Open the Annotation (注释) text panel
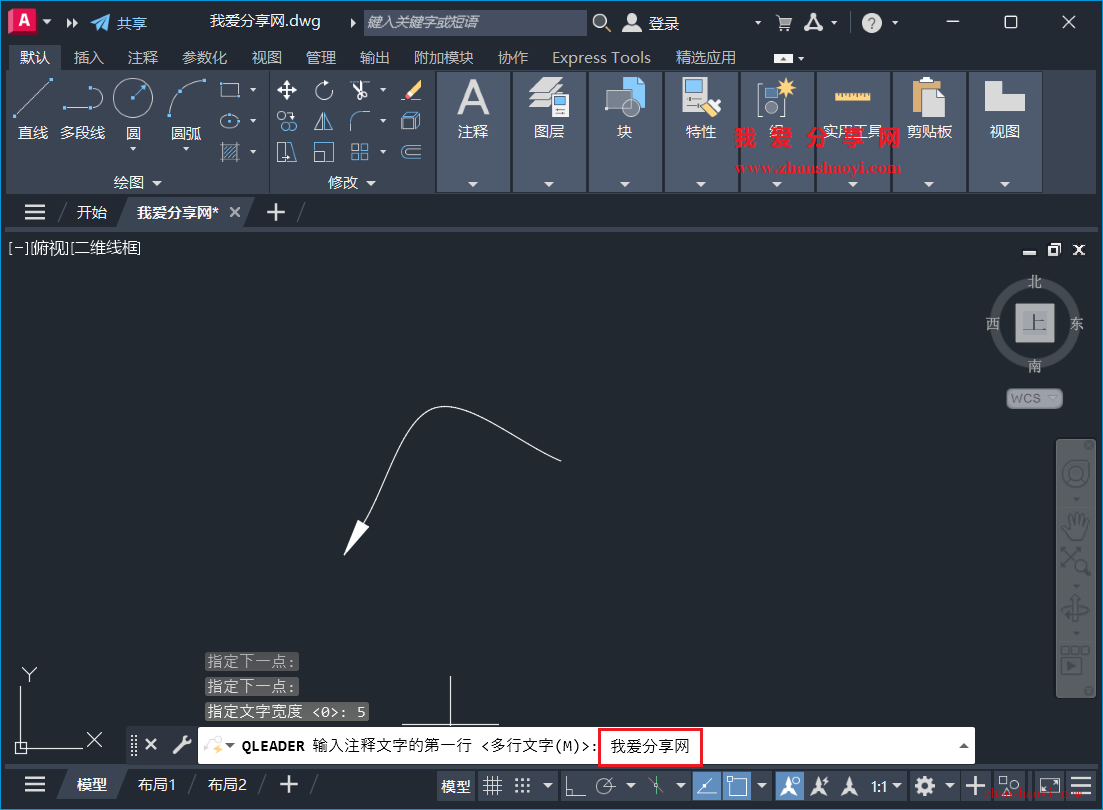This screenshot has width=1103, height=810. (473, 131)
